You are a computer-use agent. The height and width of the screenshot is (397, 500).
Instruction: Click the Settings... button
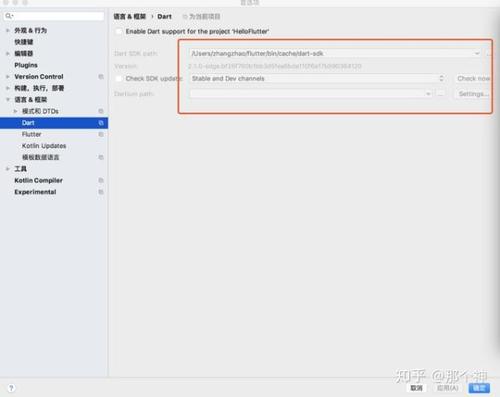coord(473,94)
